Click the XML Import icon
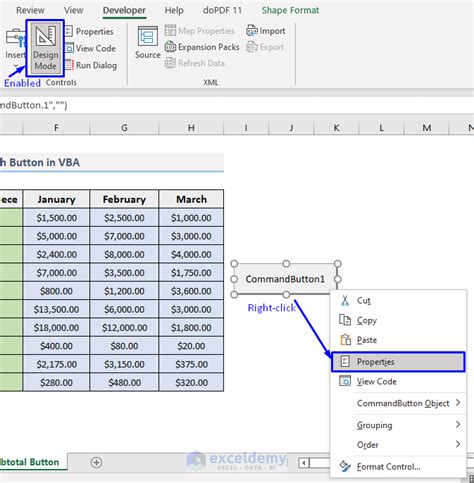 click(x=252, y=31)
